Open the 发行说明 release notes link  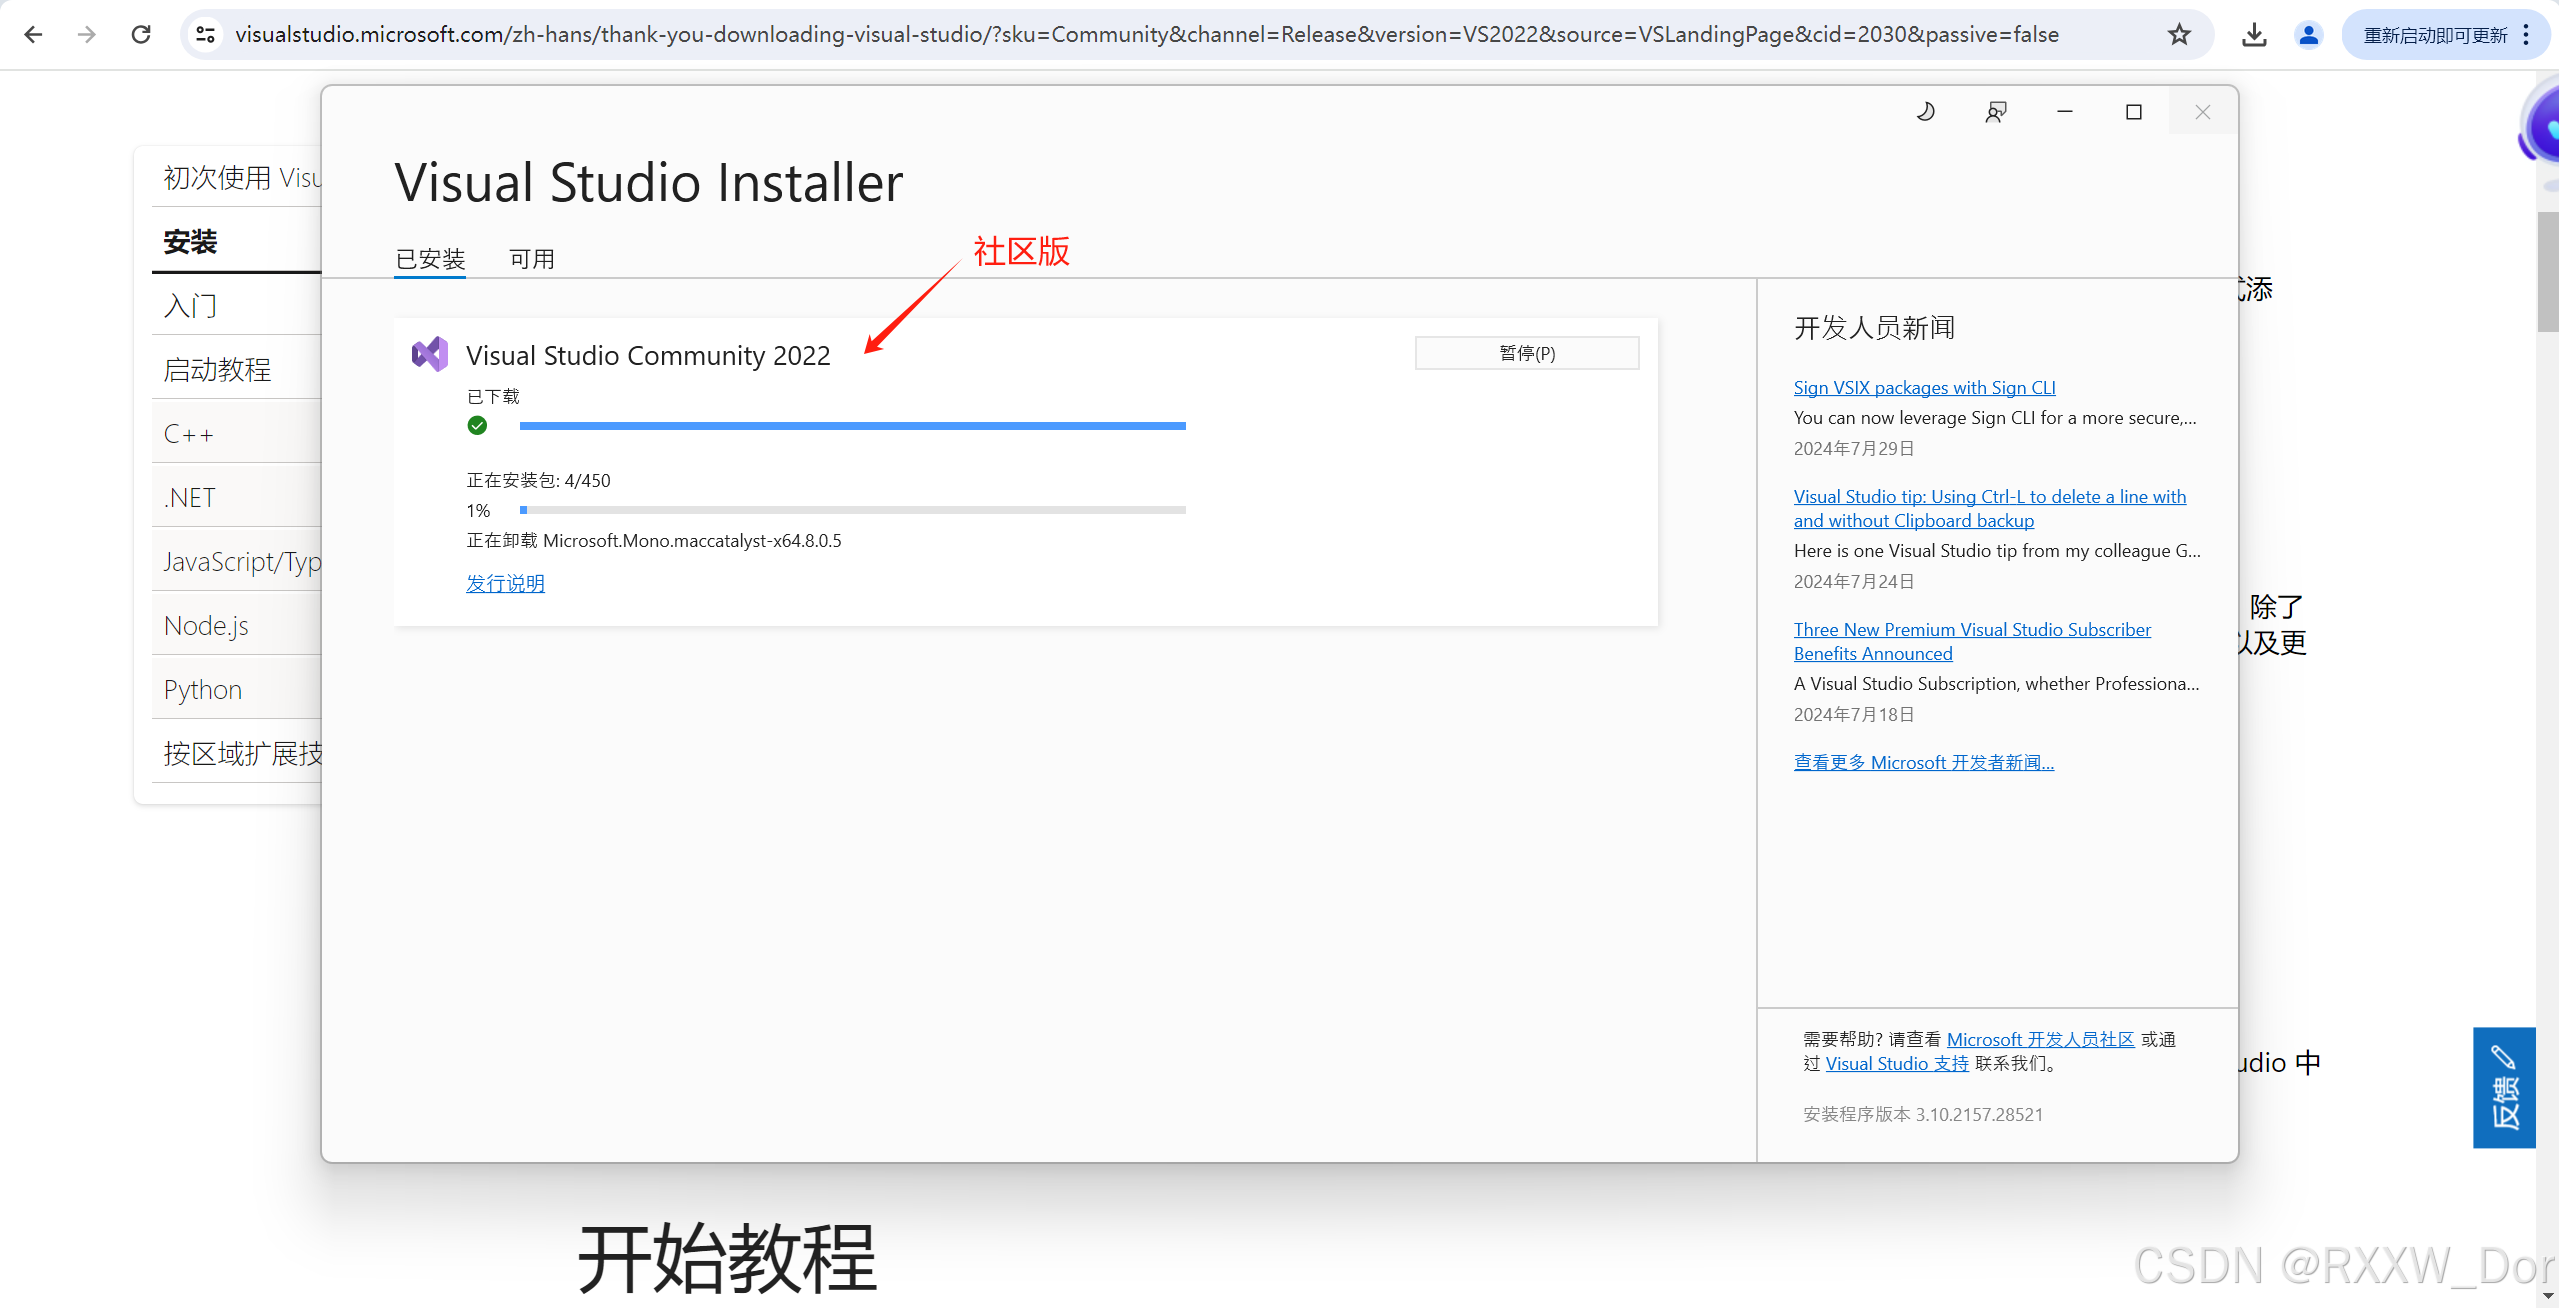pos(505,583)
